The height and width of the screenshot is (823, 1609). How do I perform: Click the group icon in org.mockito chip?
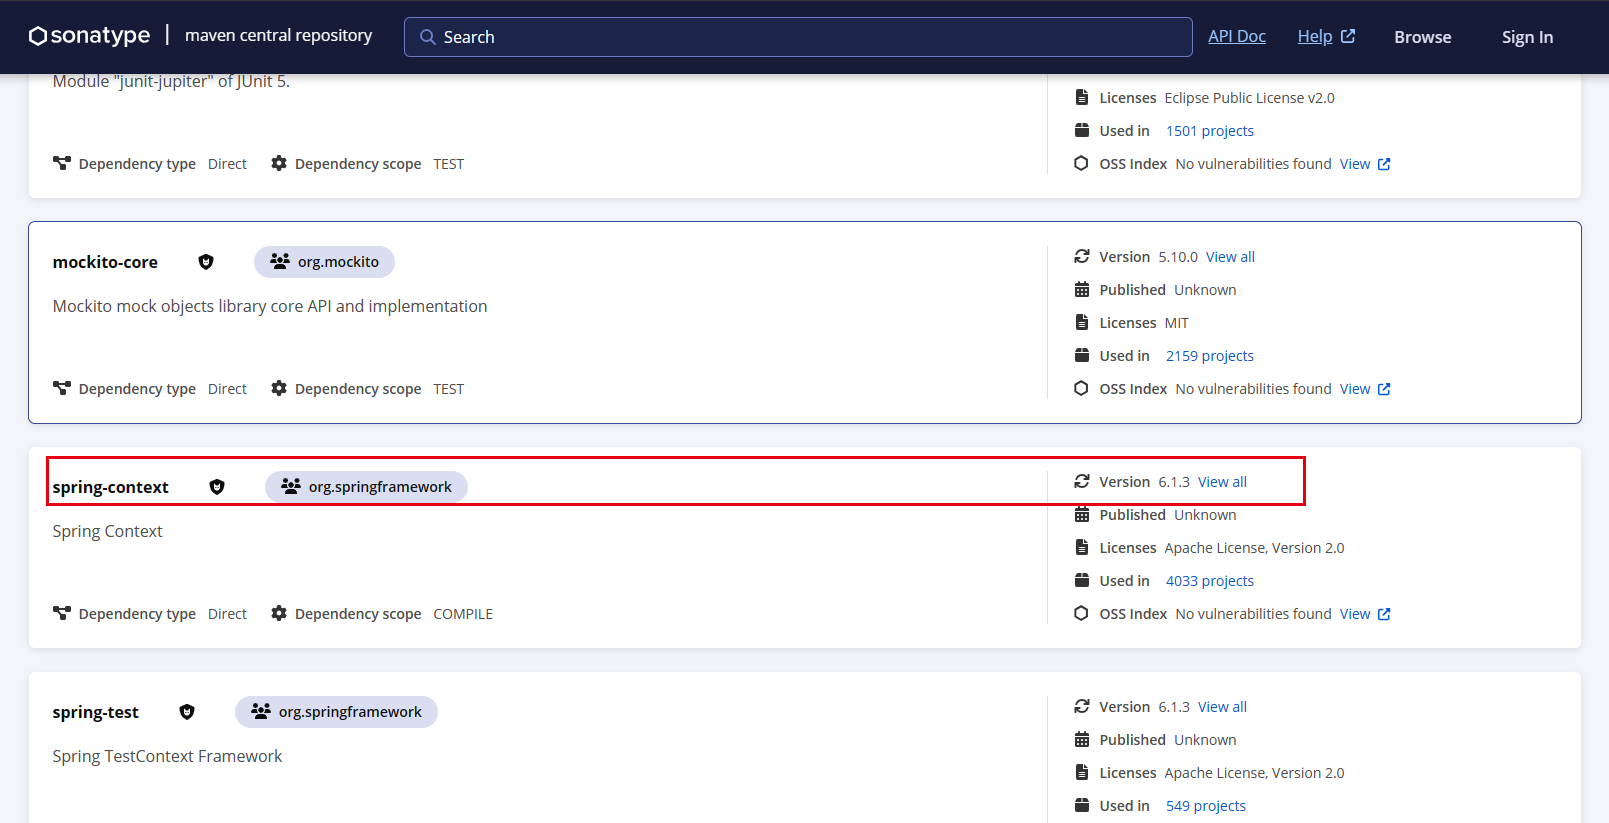(x=280, y=261)
